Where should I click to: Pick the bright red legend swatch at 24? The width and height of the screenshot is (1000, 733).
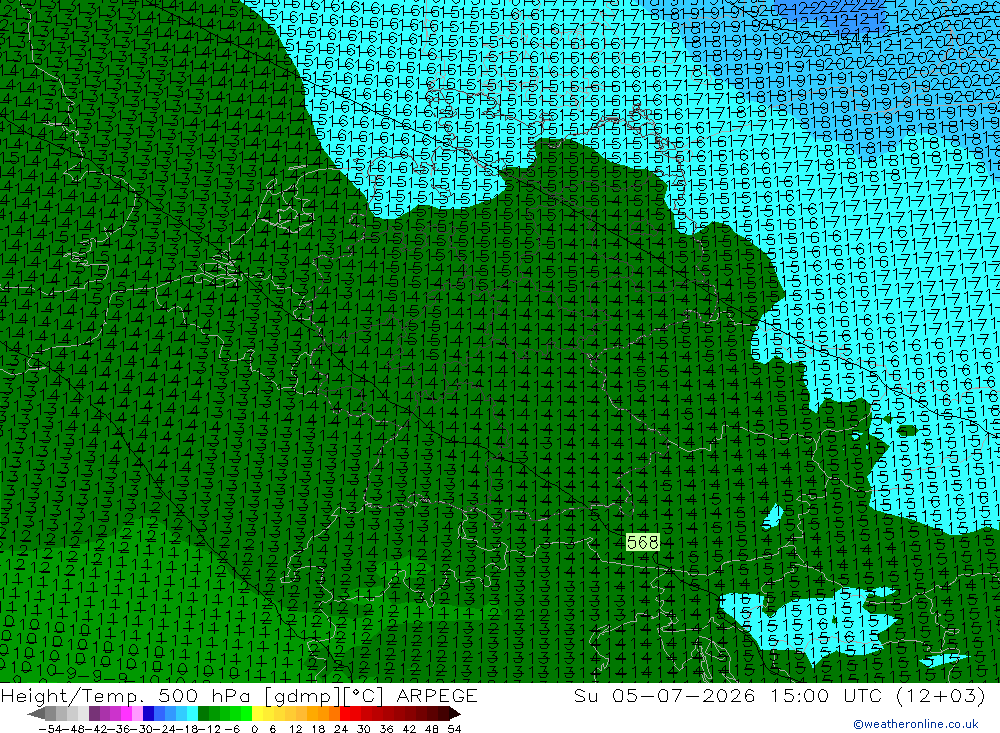[x=345, y=714]
